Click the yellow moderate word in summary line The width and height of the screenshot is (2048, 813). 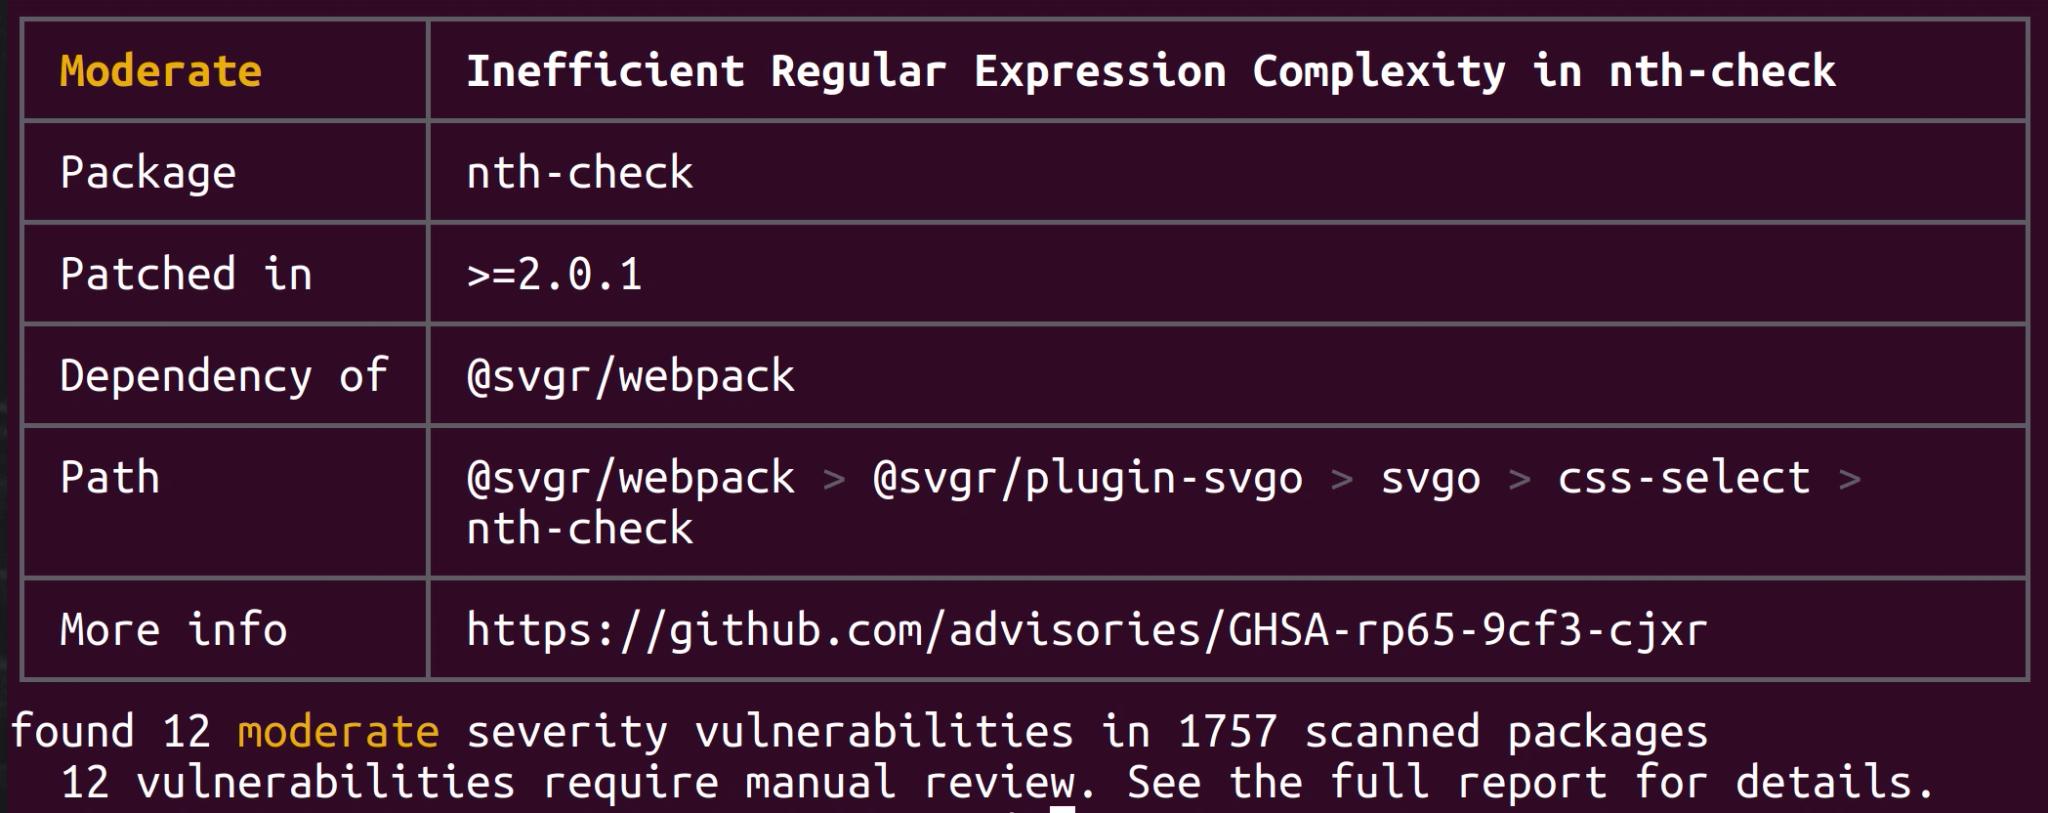[x=338, y=732]
